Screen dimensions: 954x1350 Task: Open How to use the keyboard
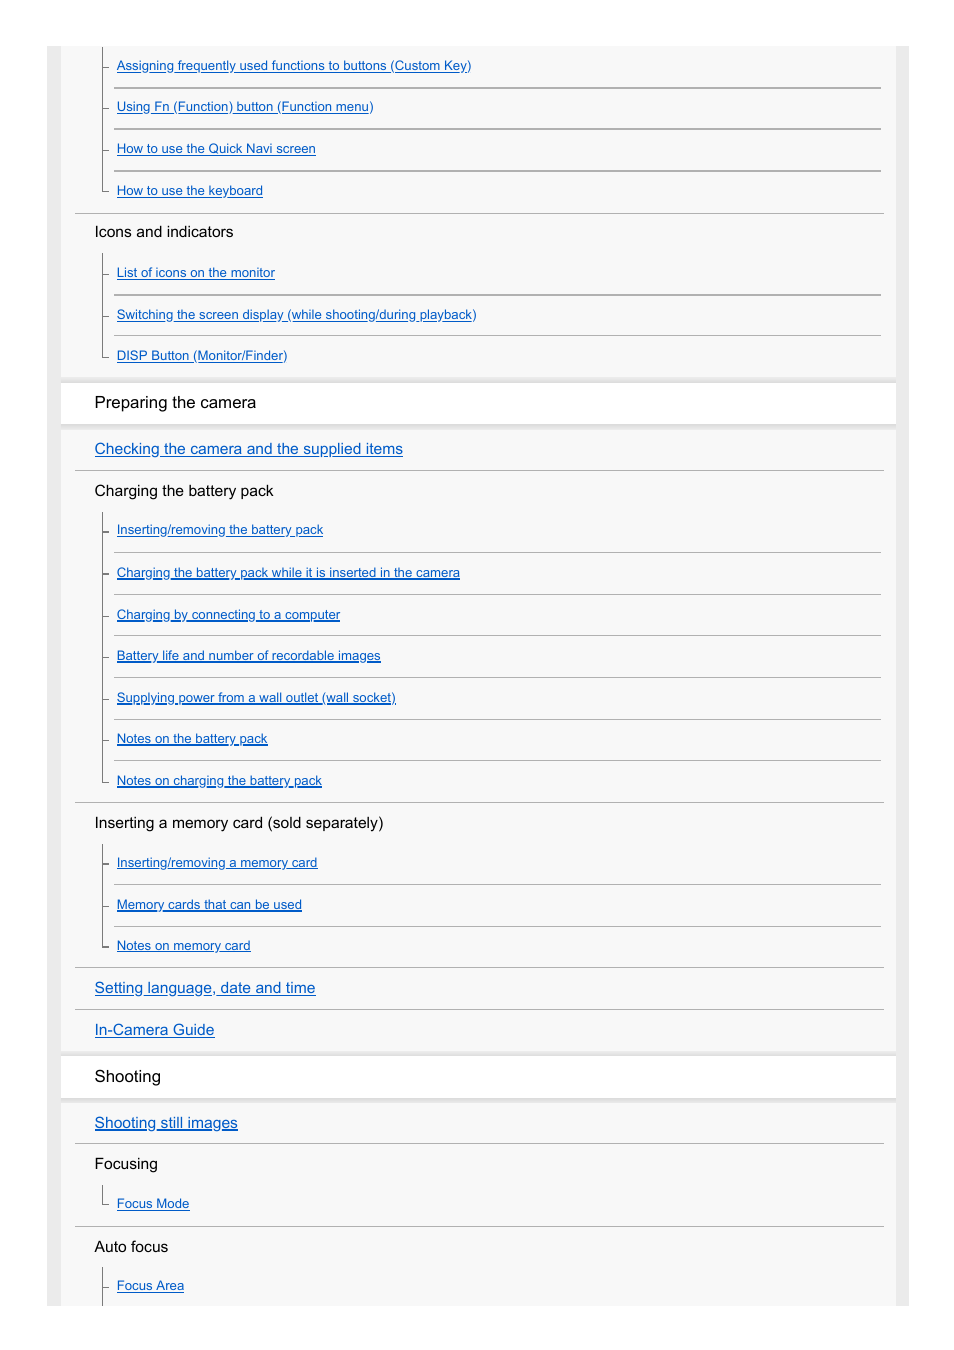click(190, 191)
